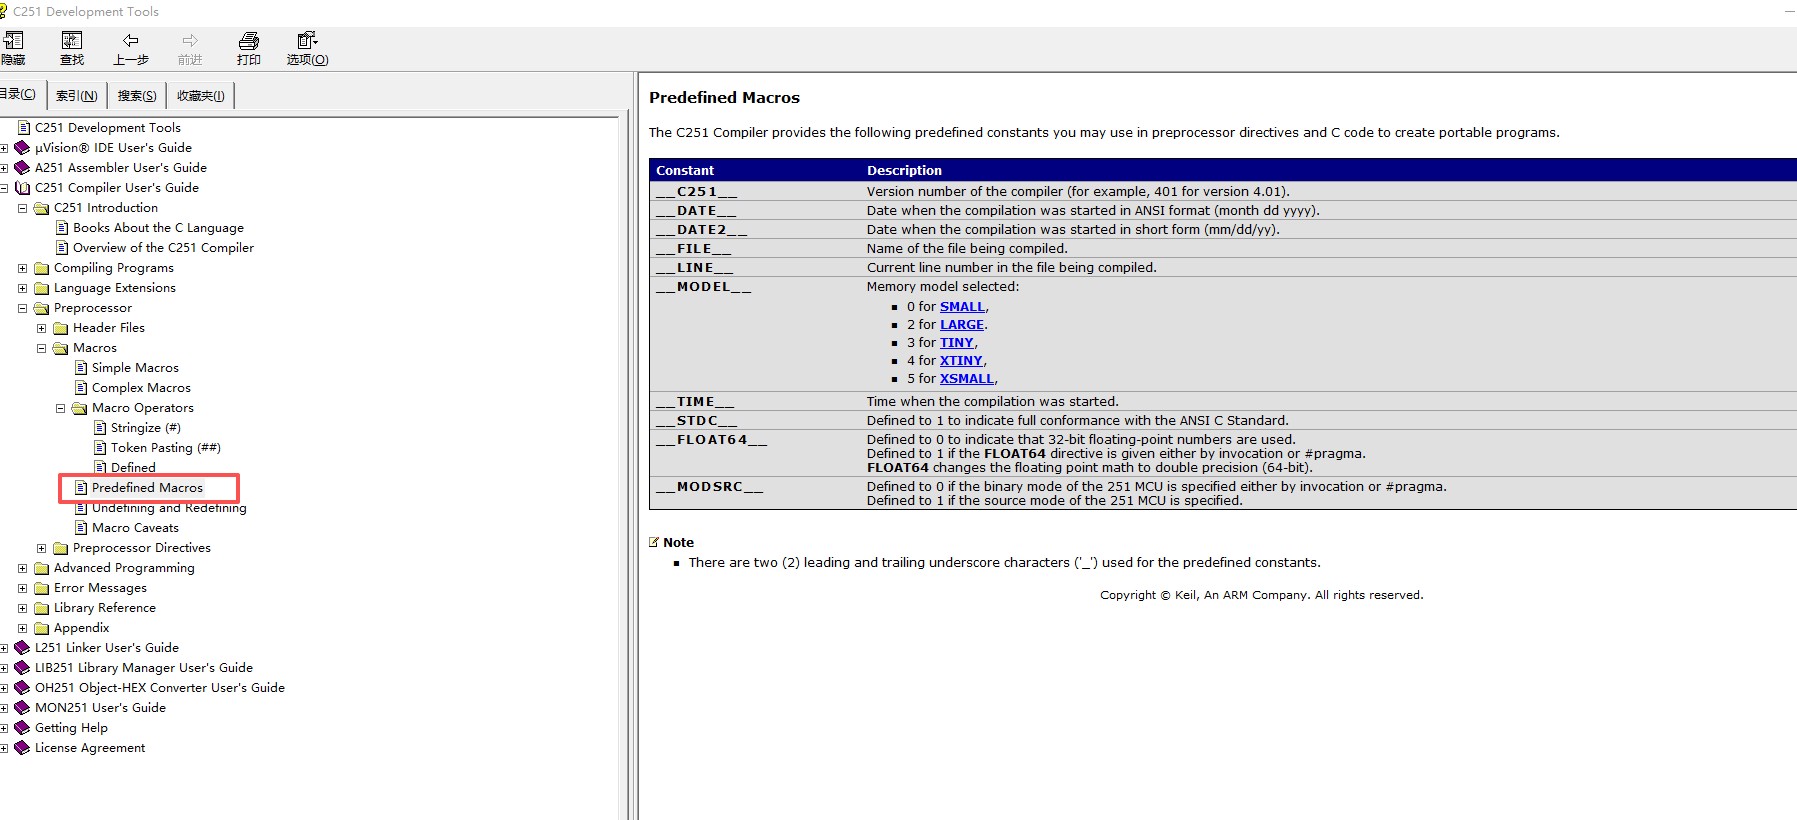Open the Stringize (#) topic
Image resolution: width=1797 pixels, height=820 pixels.
coord(145,428)
